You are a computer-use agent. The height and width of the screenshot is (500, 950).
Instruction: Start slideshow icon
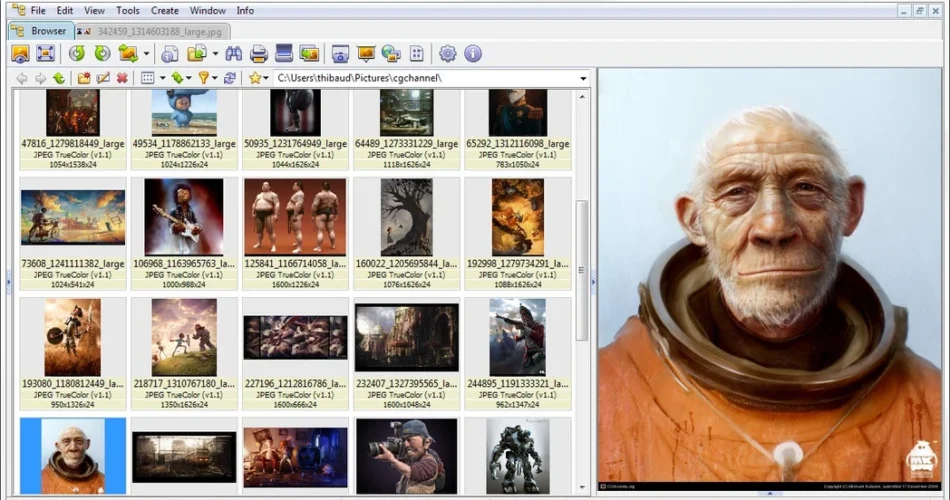point(366,53)
